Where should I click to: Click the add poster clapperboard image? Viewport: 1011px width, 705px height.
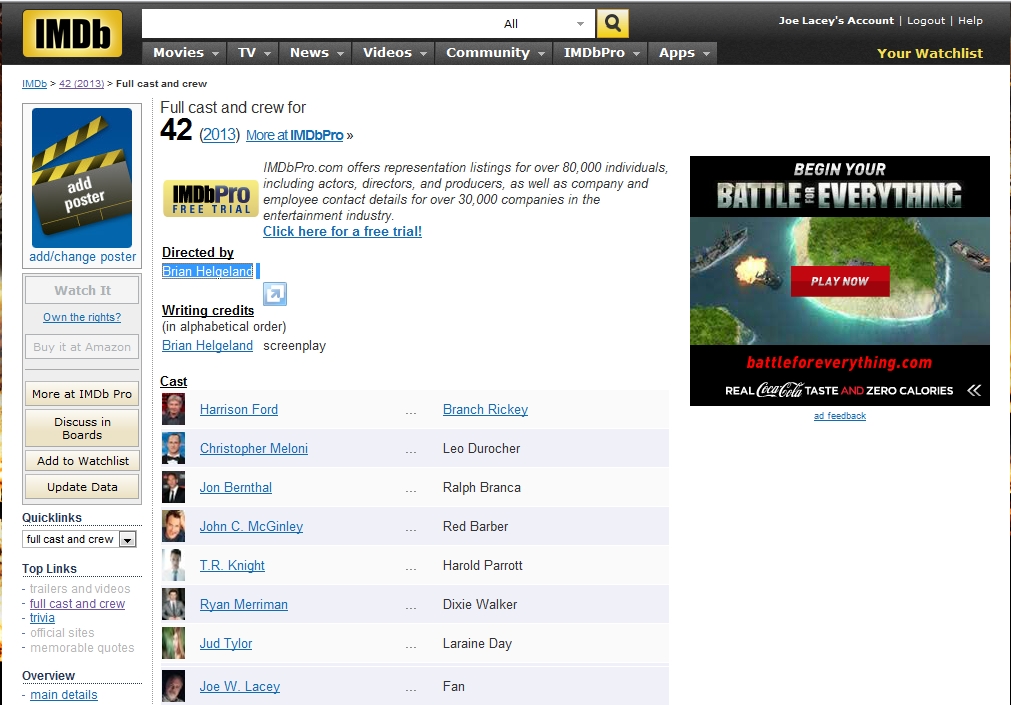tap(82, 177)
